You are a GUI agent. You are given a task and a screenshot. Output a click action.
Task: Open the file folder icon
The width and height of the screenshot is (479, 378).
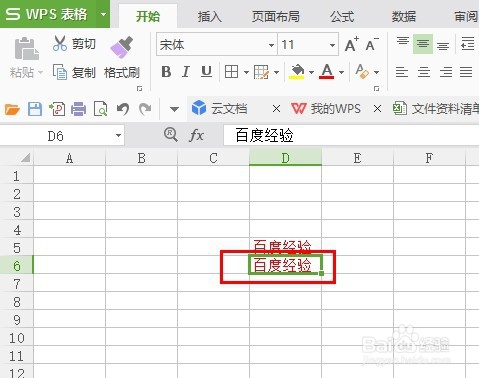point(12,109)
